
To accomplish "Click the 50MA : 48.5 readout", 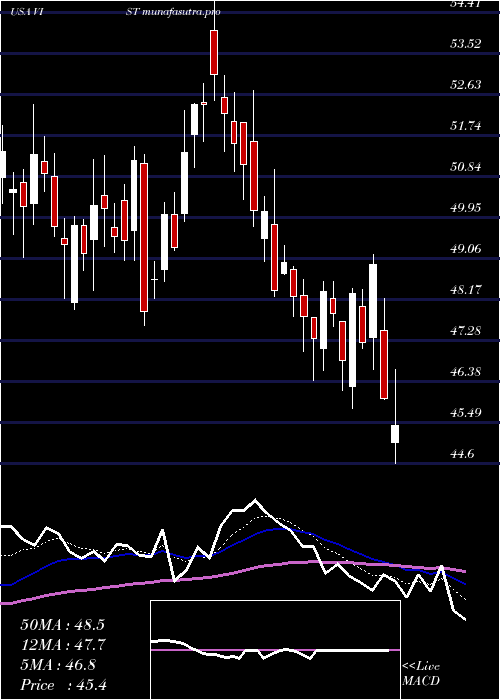I will pos(62,625).
